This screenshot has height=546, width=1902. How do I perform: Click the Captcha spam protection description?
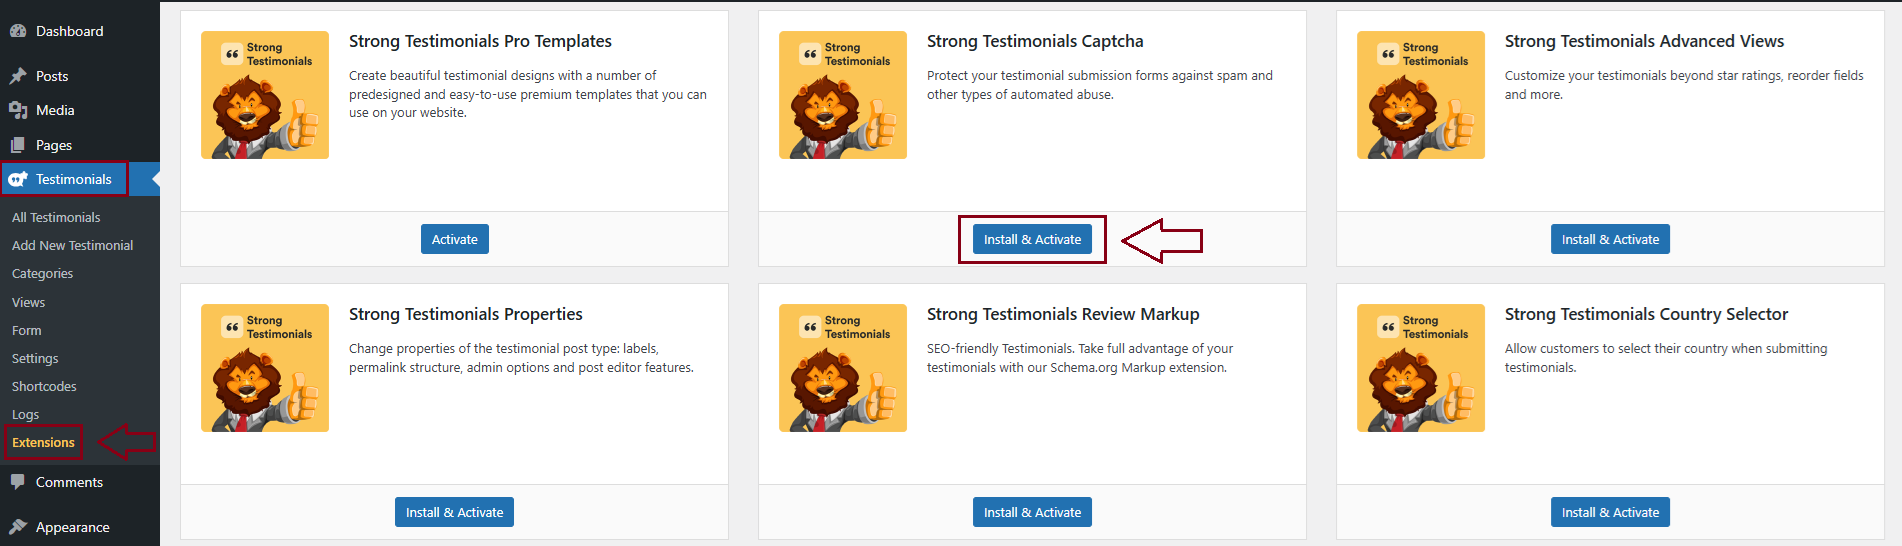tap(1100, 85)
